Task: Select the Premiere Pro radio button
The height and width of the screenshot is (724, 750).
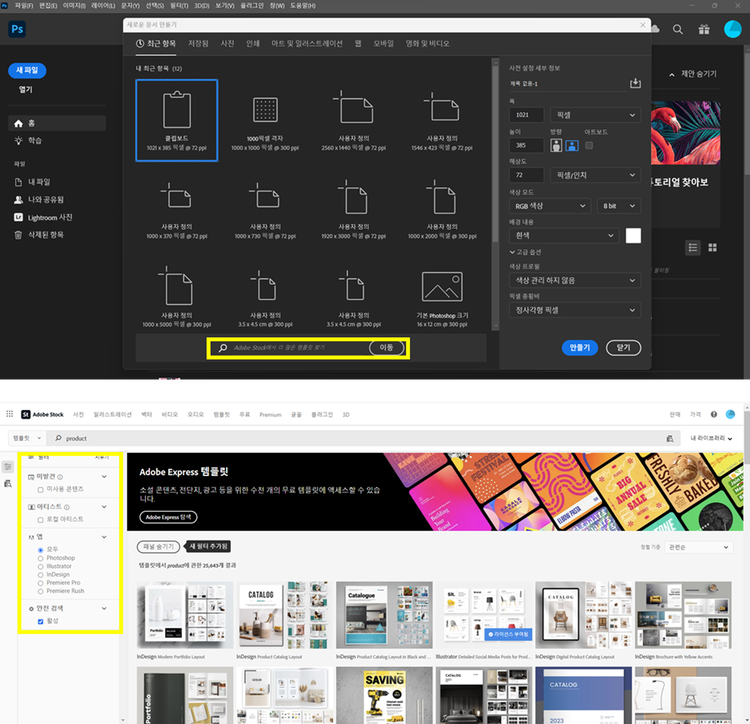Action: (x=40, y=583)
